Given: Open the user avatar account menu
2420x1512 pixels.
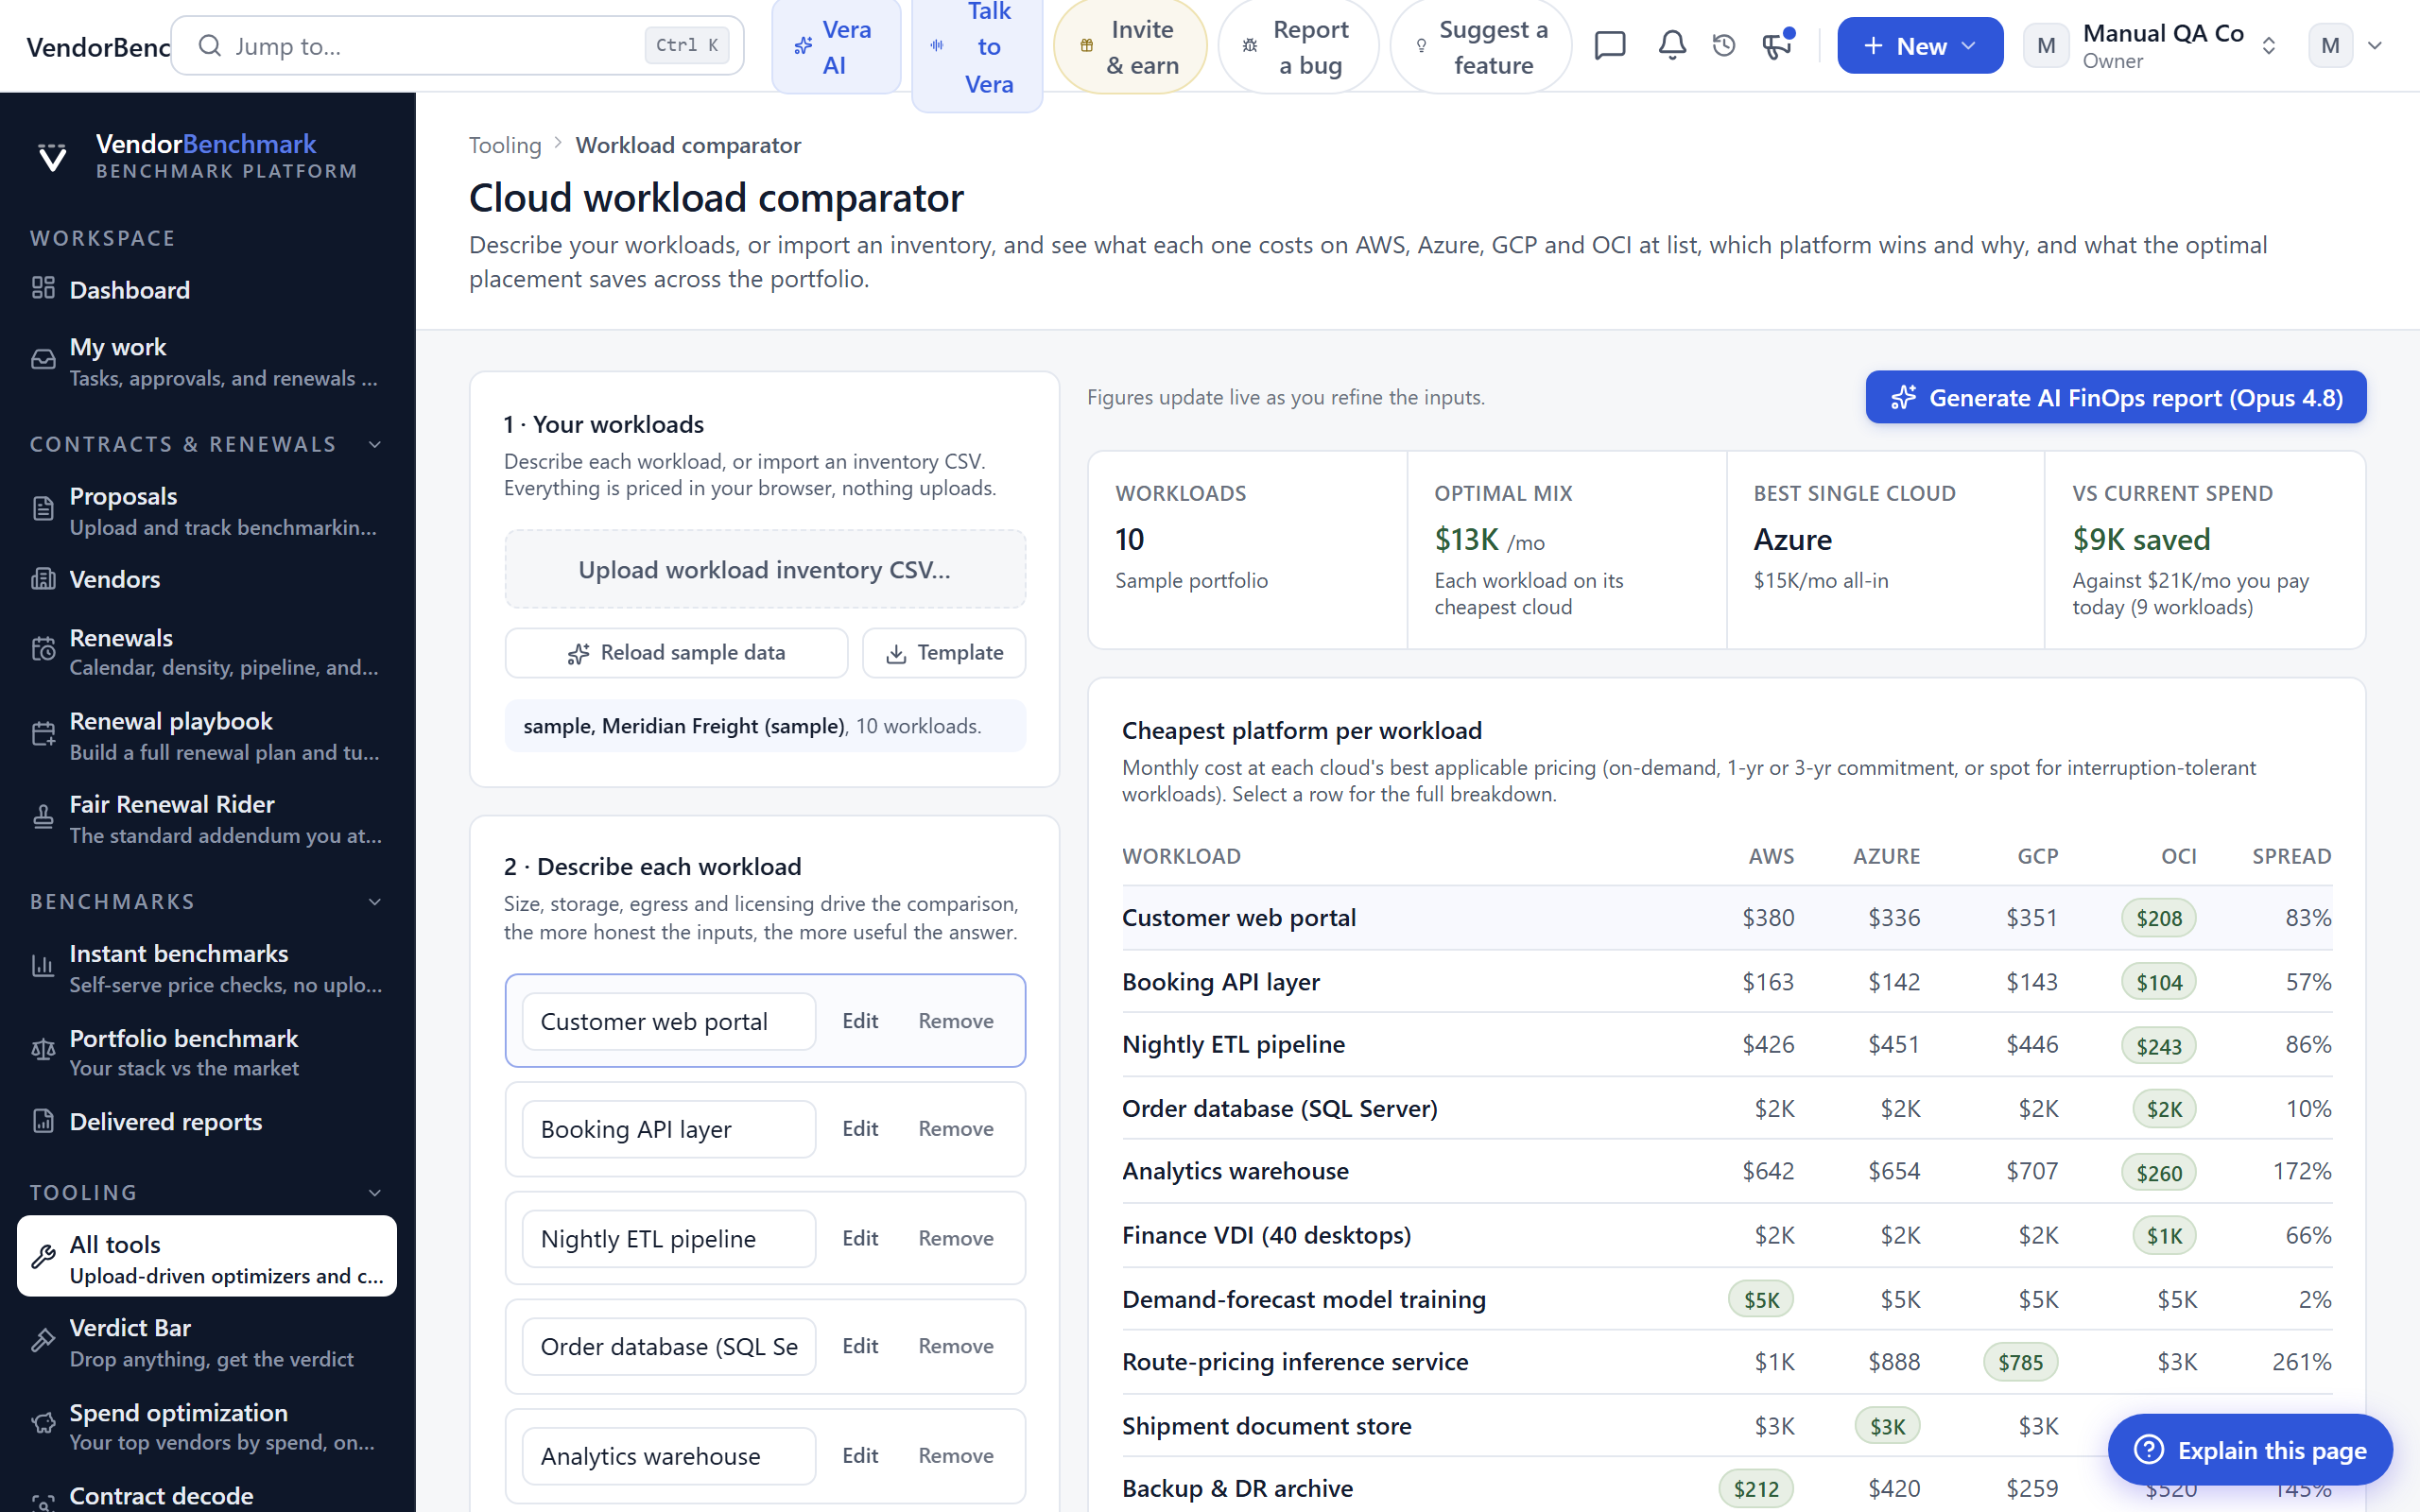Looking at the screenshot, I should coord(2346,45).
